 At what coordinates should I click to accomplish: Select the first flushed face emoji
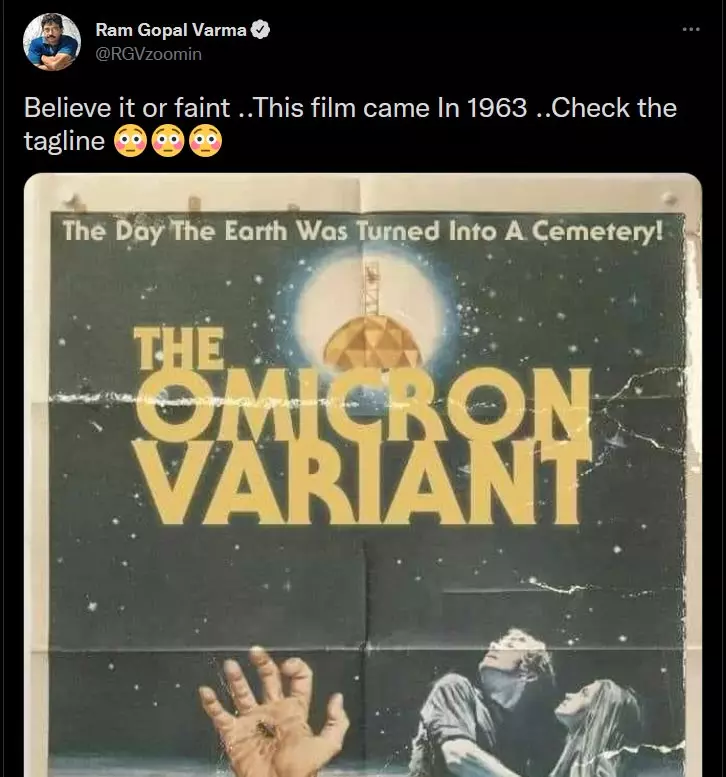click(130, 141)
